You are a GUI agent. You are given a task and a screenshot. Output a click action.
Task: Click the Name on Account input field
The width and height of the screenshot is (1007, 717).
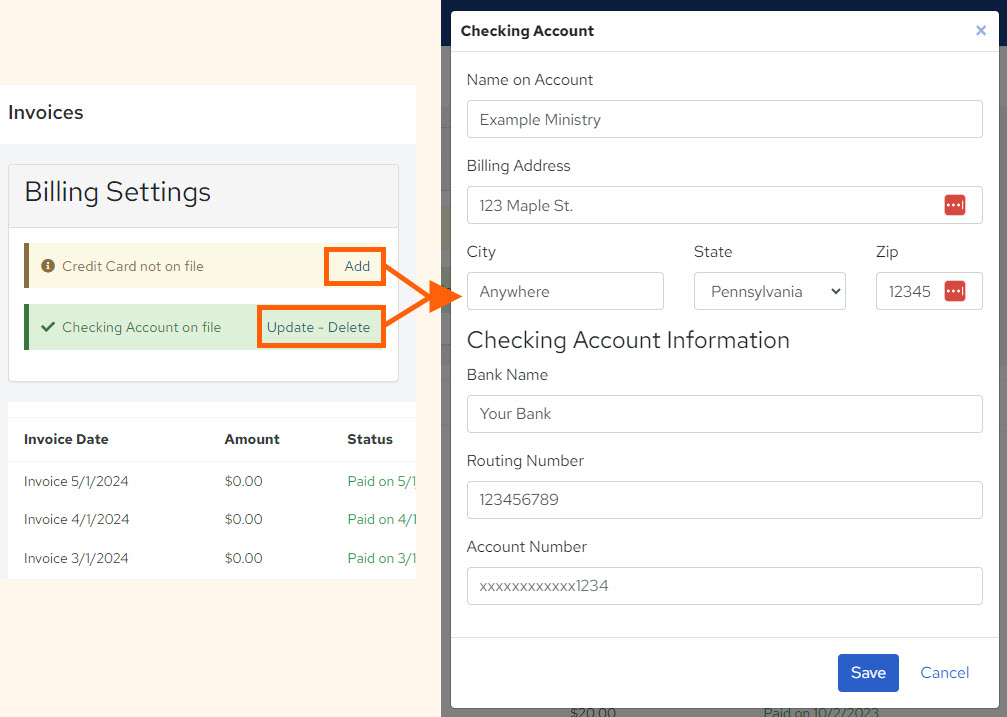click(724, 119)
